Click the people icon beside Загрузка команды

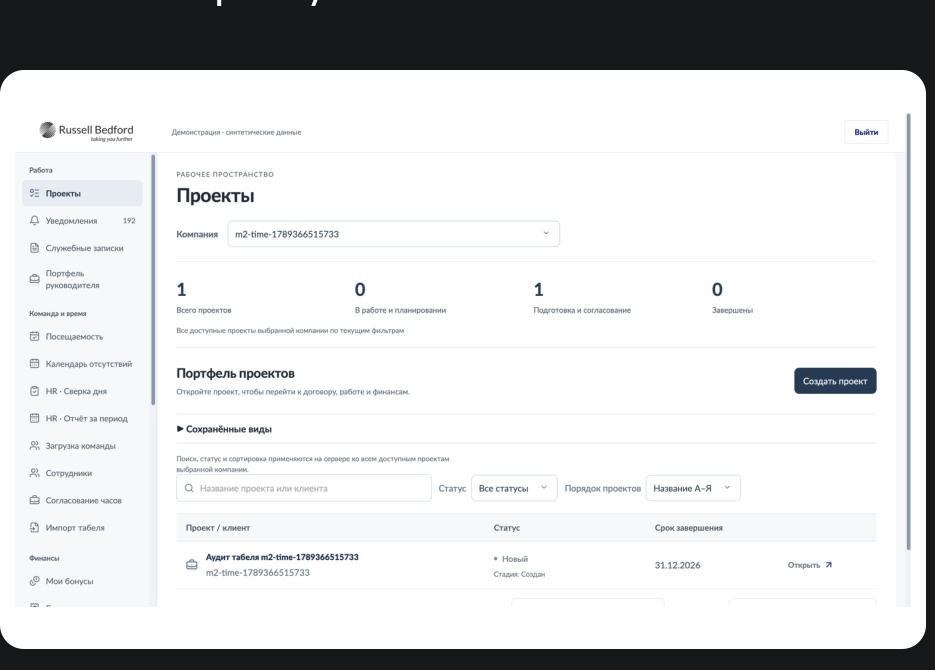pyautogui.click(x=35, y=445)
